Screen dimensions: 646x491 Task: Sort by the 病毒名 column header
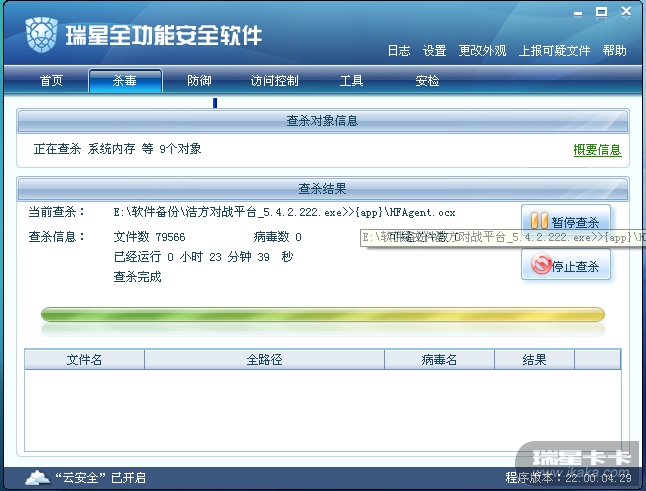(x=439, y=360)
